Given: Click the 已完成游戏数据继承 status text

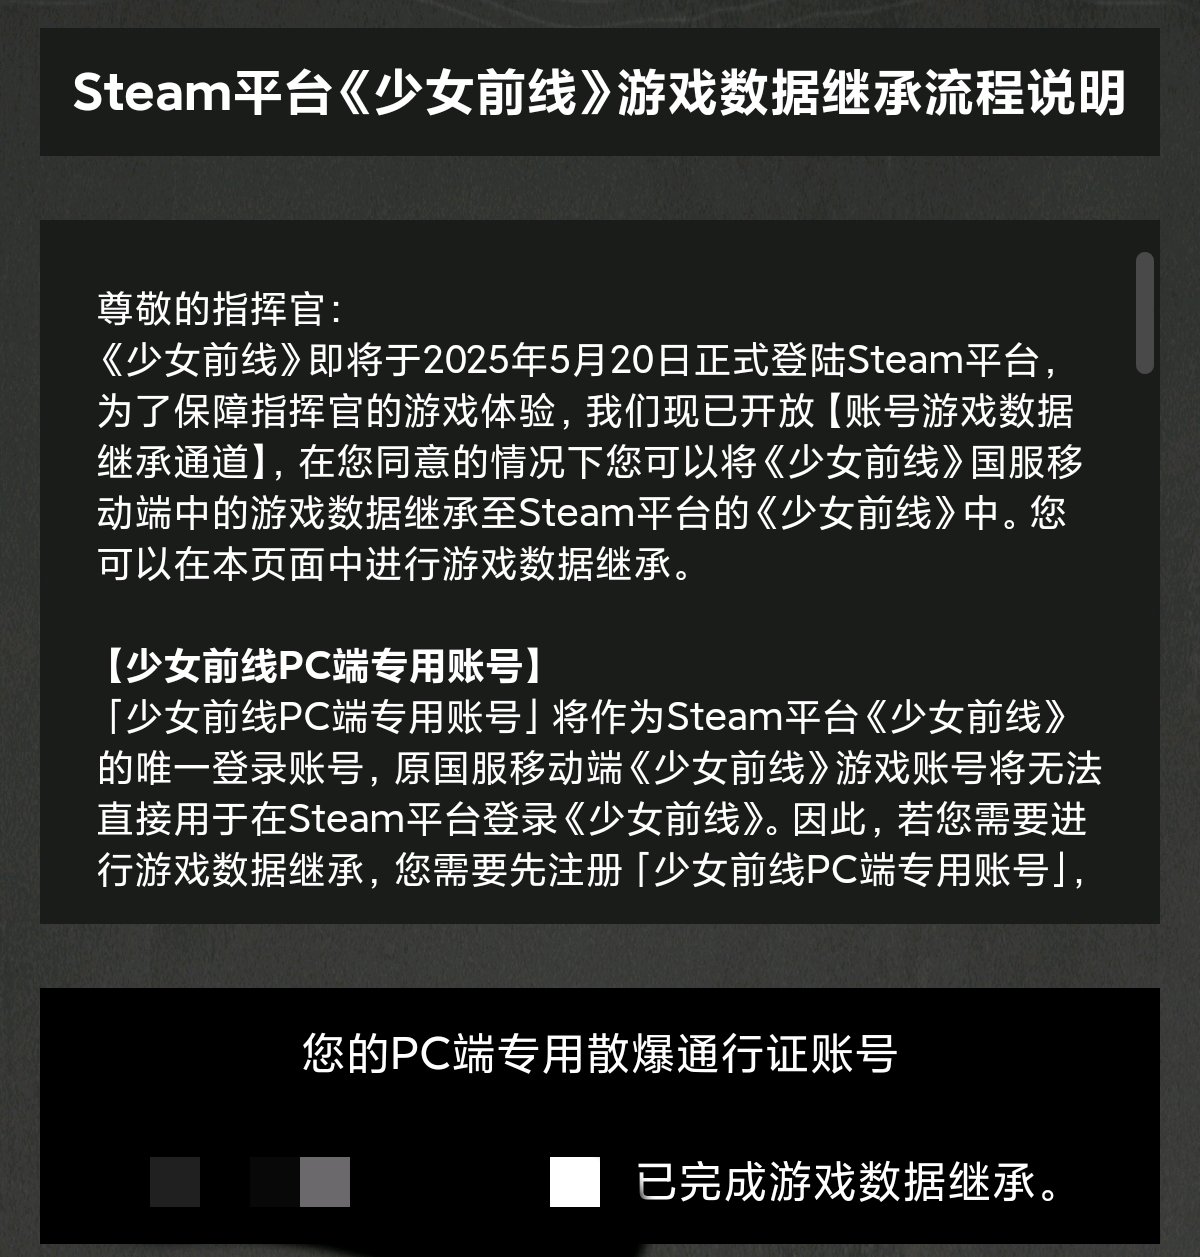Looking at the screenshot, I should click(849, 1183).
